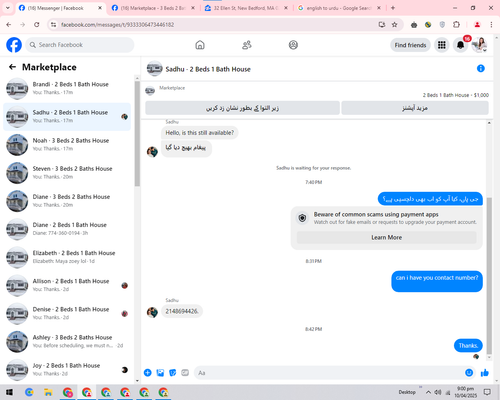The width and height of the screenshot is (500, 400).
Task: Click Sadhu's avatar beside the phone number message
Action: [x=152, y=312]
